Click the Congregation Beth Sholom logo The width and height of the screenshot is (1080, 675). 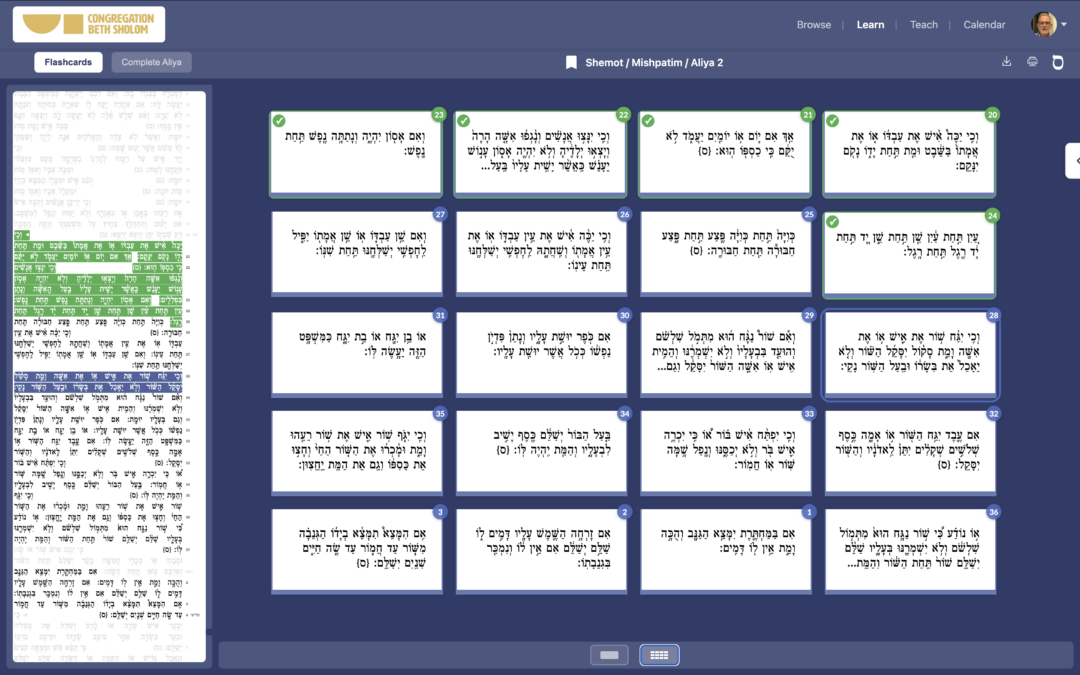88,23
